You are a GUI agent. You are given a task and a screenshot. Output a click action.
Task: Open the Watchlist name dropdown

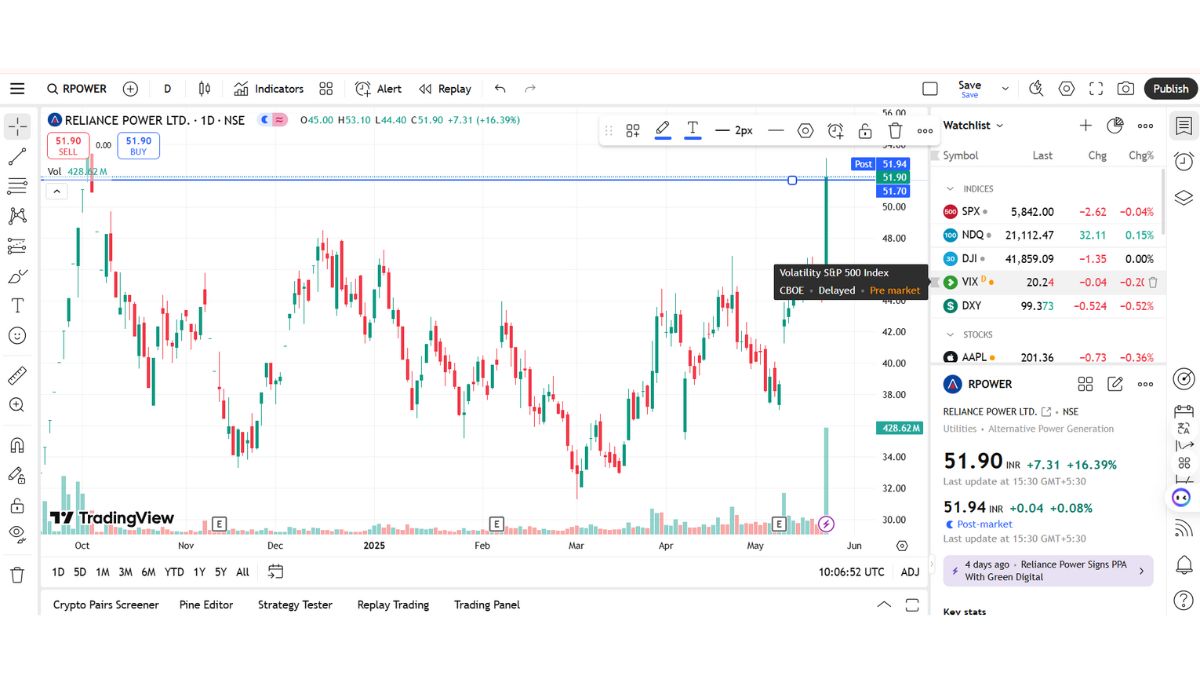pyautogui.click(x=973, y=125)
